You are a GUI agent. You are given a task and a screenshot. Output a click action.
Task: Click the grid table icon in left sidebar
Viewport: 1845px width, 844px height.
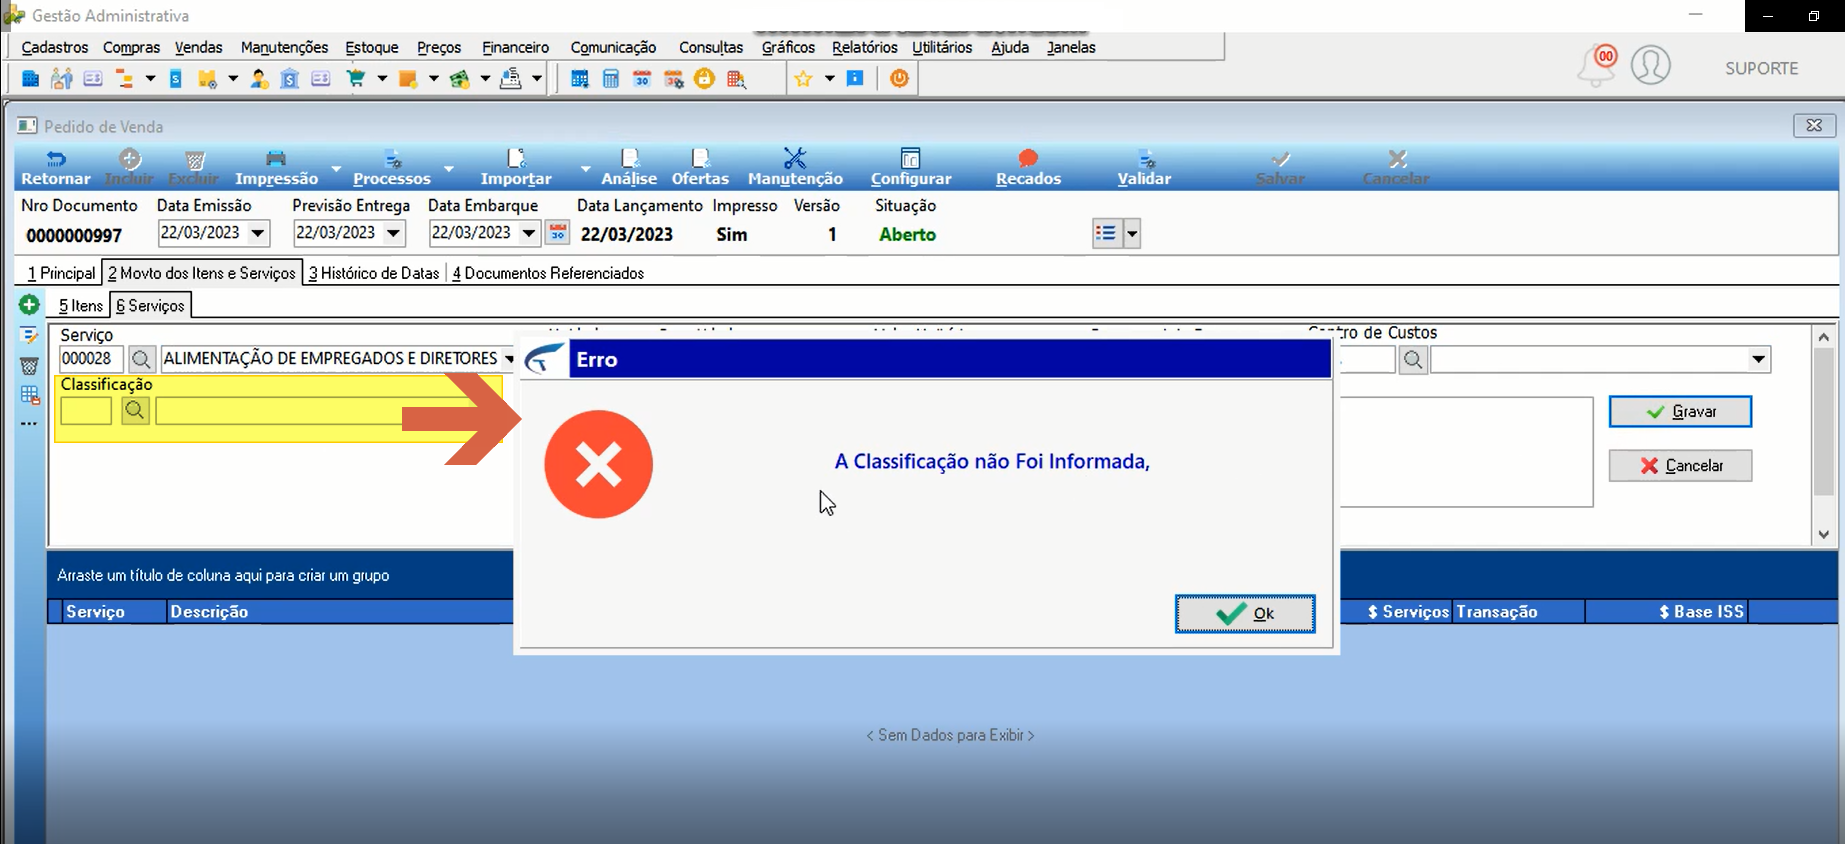29,395
